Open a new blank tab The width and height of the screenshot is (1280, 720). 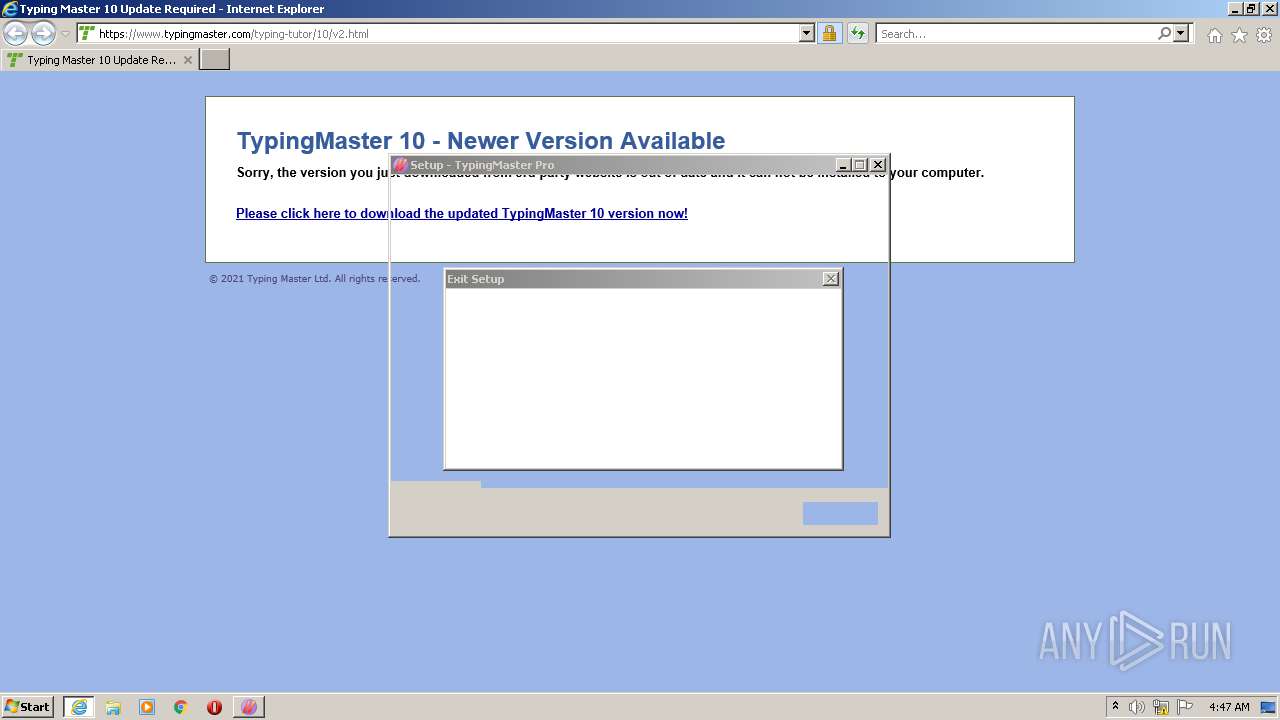coord(215,60)
